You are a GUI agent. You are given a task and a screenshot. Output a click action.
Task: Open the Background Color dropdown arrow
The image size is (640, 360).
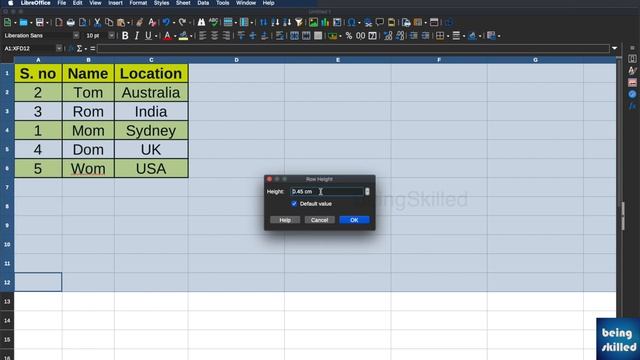pos(191,36)
